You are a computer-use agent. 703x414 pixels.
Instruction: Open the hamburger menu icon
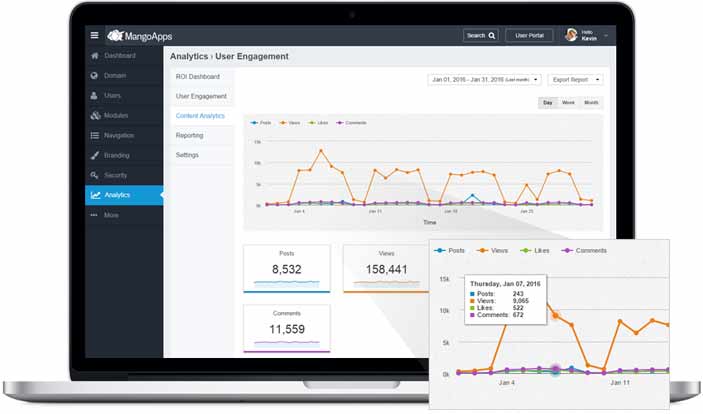point(94,35)
